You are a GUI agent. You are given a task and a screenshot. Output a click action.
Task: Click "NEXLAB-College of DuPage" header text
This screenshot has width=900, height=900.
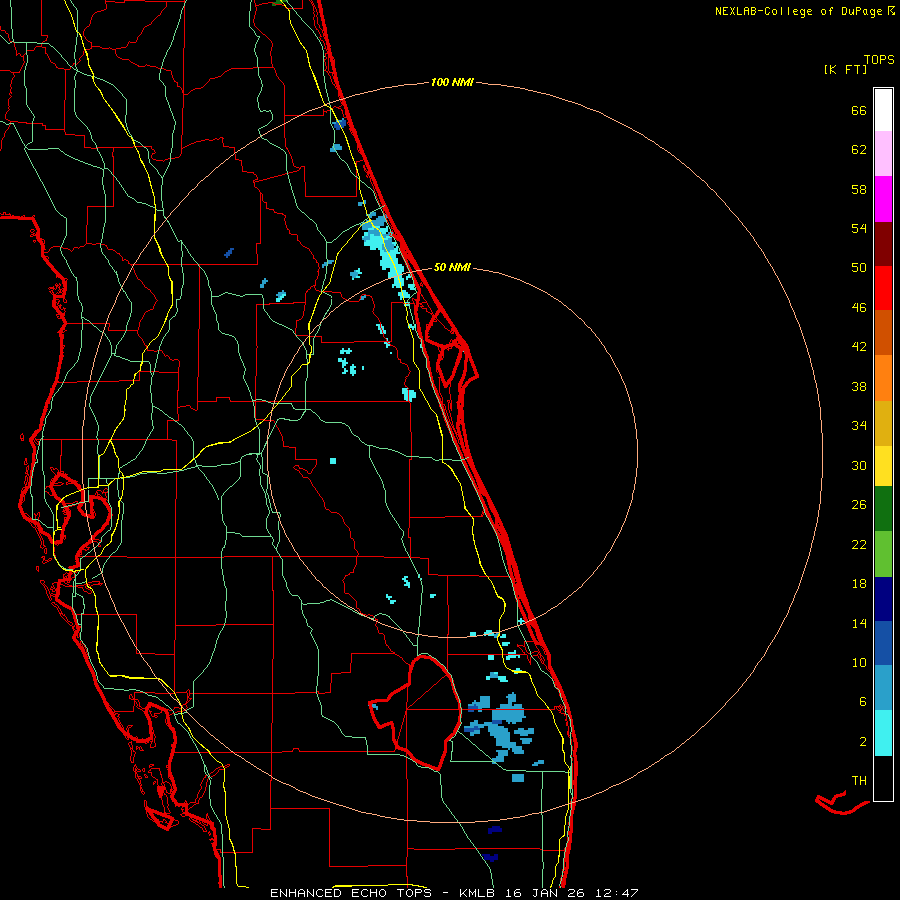click(798, 11)
